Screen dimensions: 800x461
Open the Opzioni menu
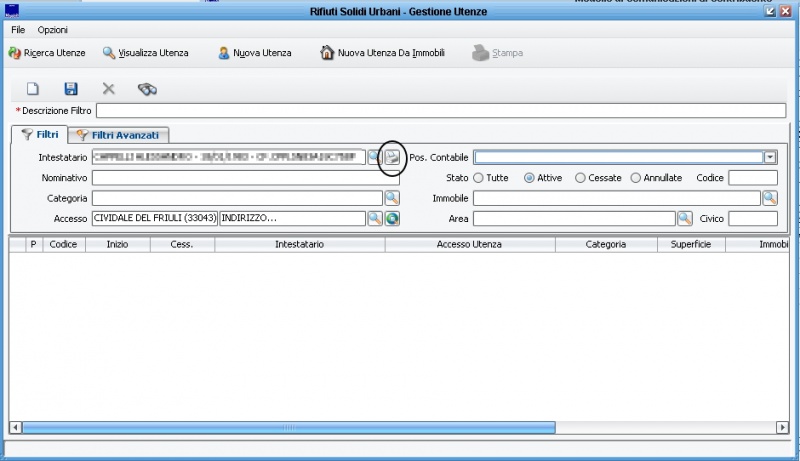53,30
